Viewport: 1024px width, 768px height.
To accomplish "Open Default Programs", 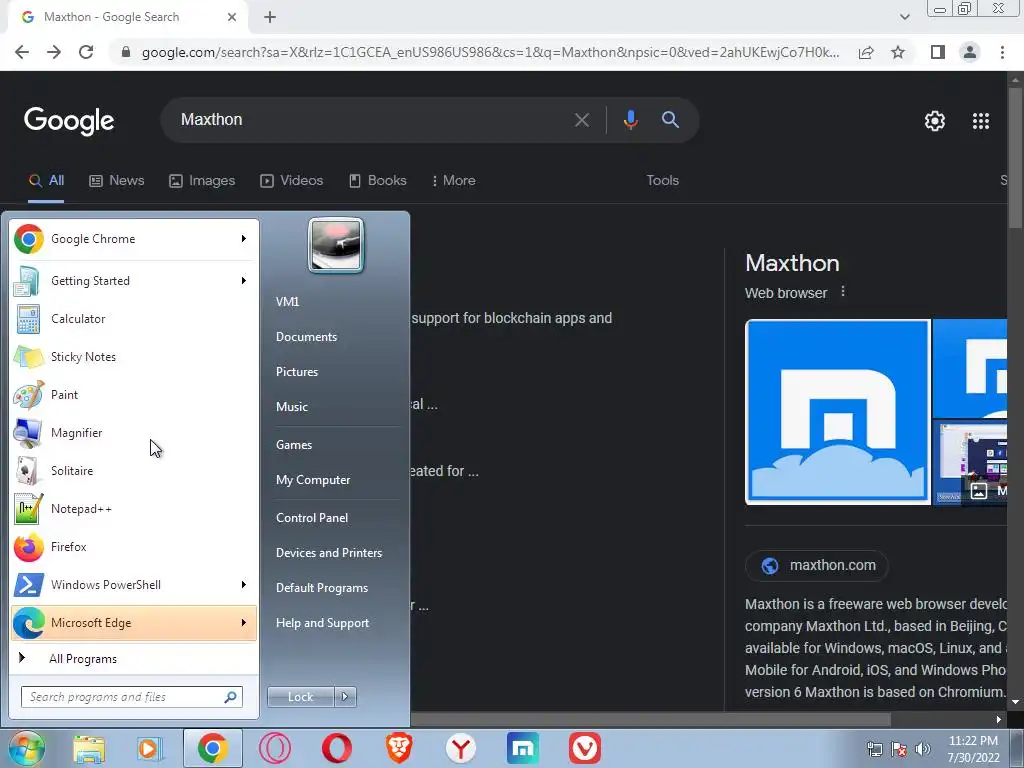I will pos(321,588).
